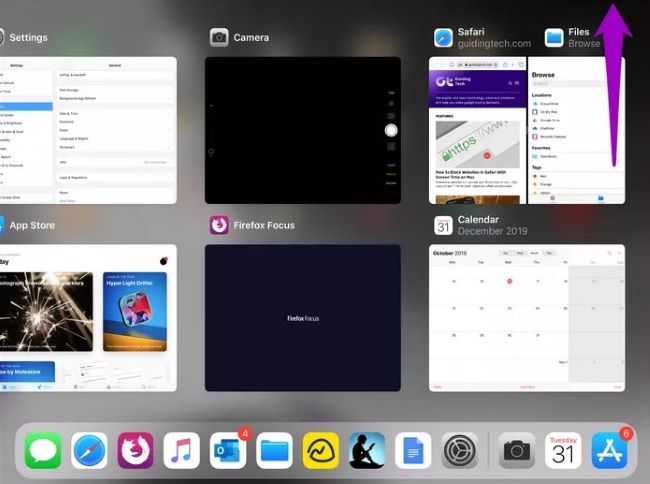Image resolution: width=650 pixels, height=484 pixels.
Task: Click the 'App Store' card title text
Action: [x=32, y=225]
